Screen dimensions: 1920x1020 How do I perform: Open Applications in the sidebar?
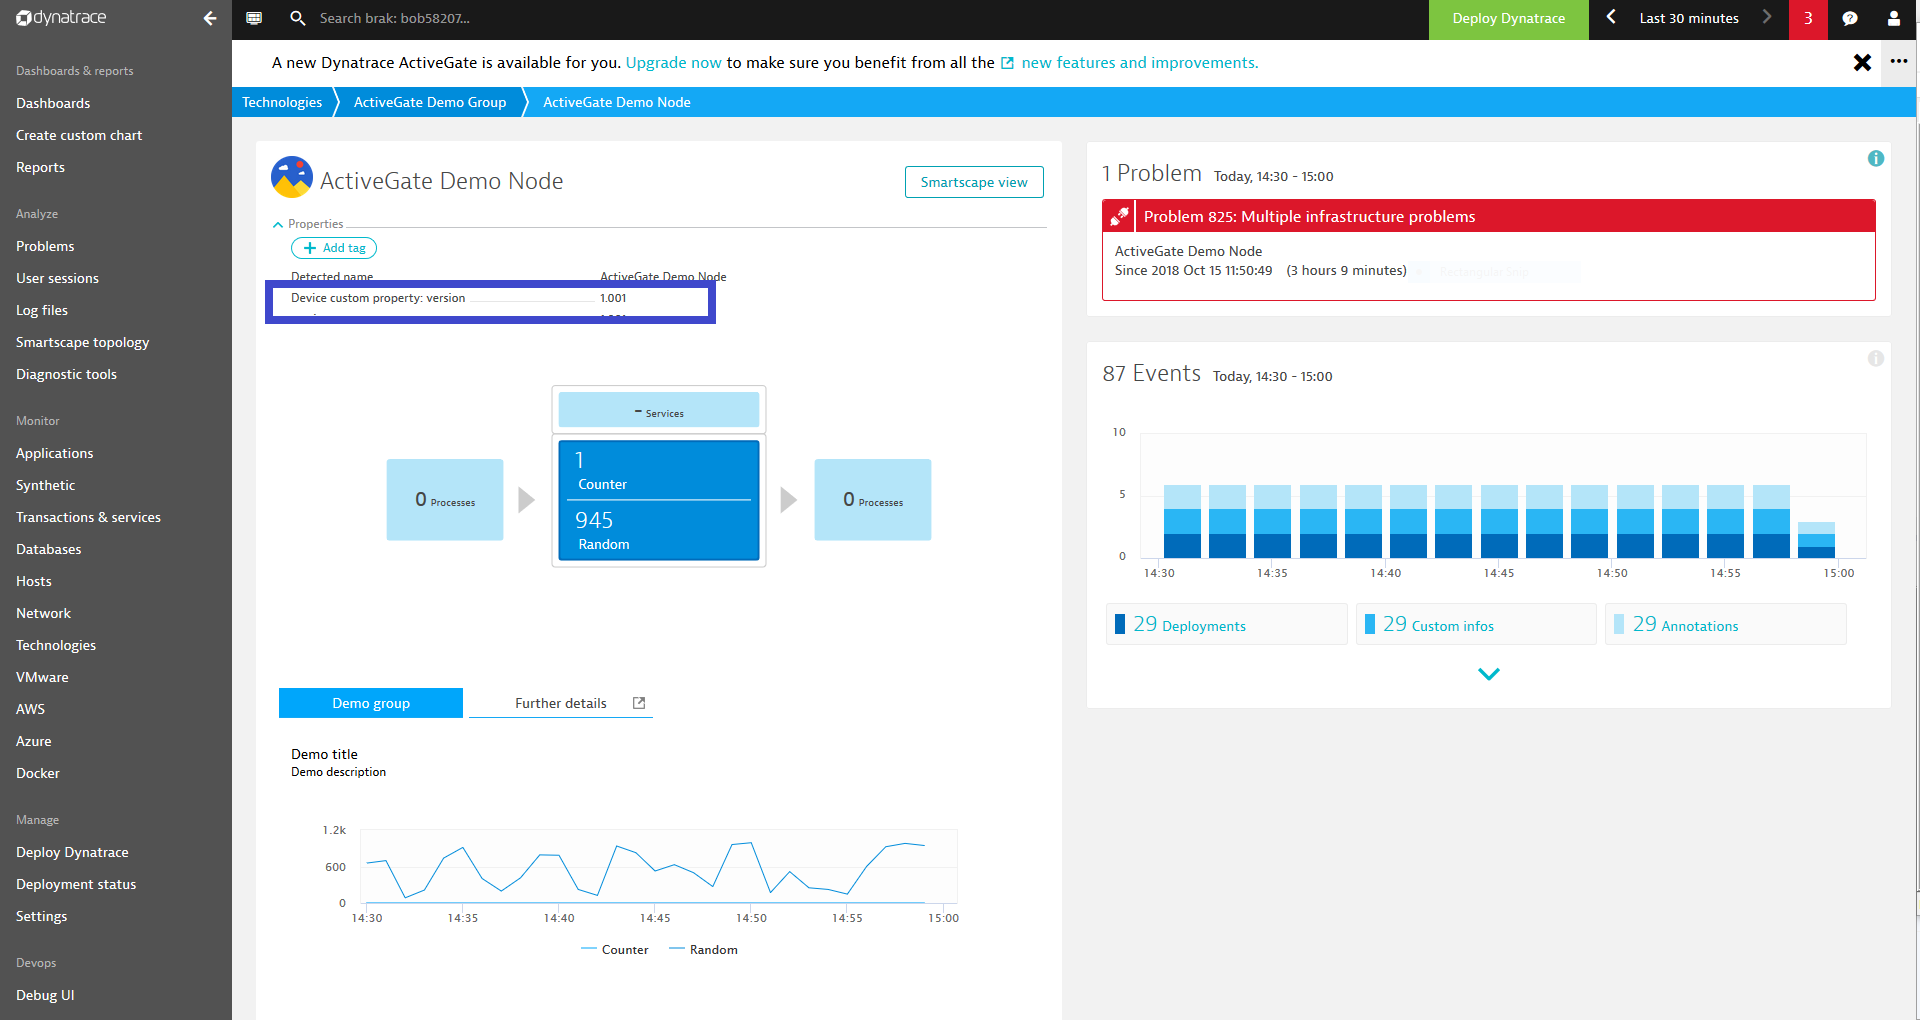(x=54, y=453)
